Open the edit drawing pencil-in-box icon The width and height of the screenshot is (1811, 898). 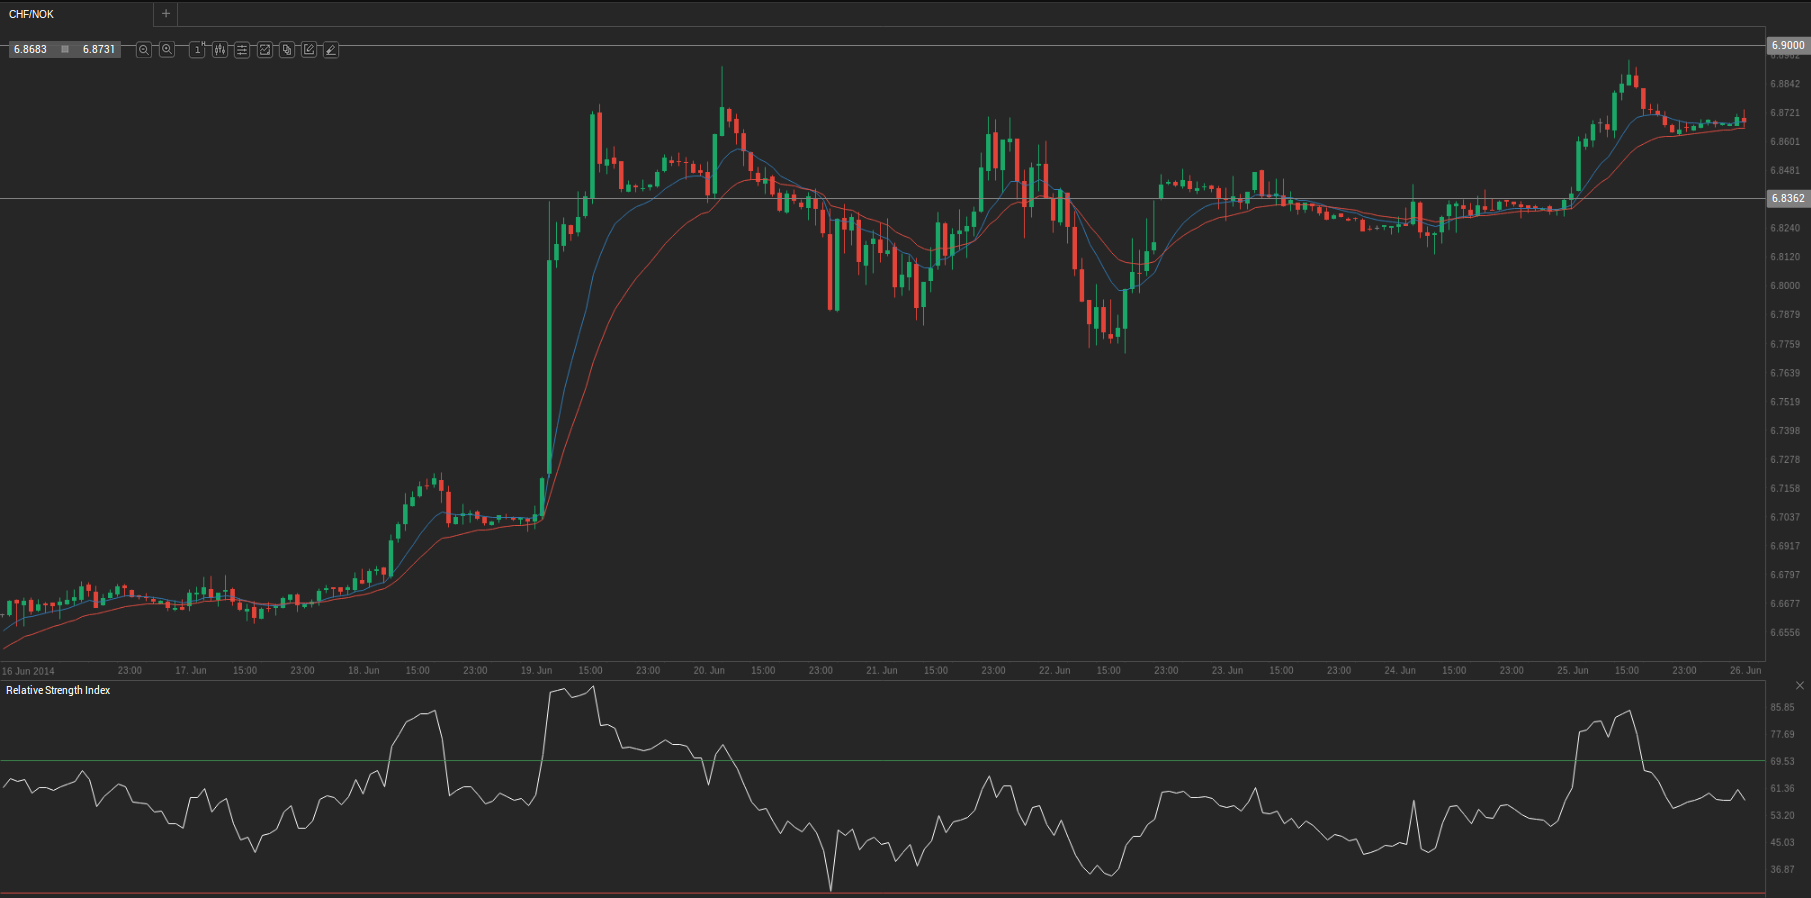[309, 49]
